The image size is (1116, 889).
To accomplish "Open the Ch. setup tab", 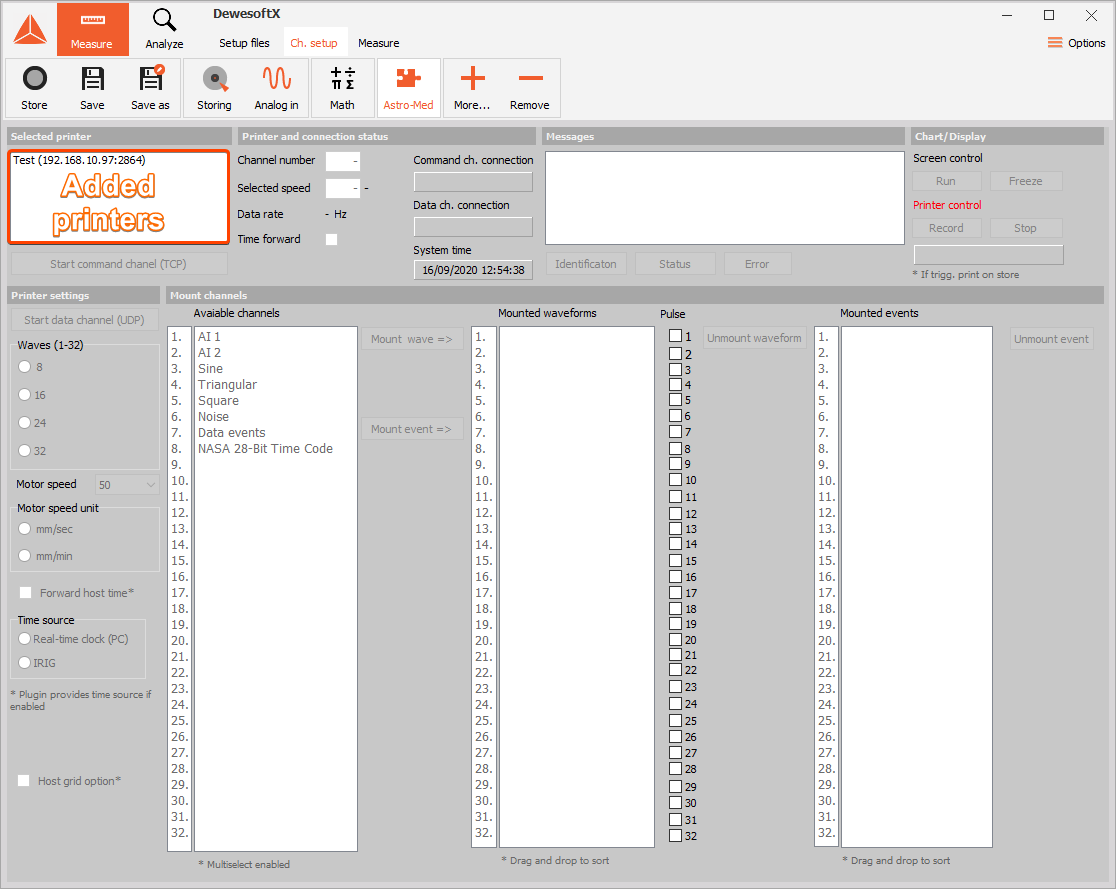I will 314,43.
